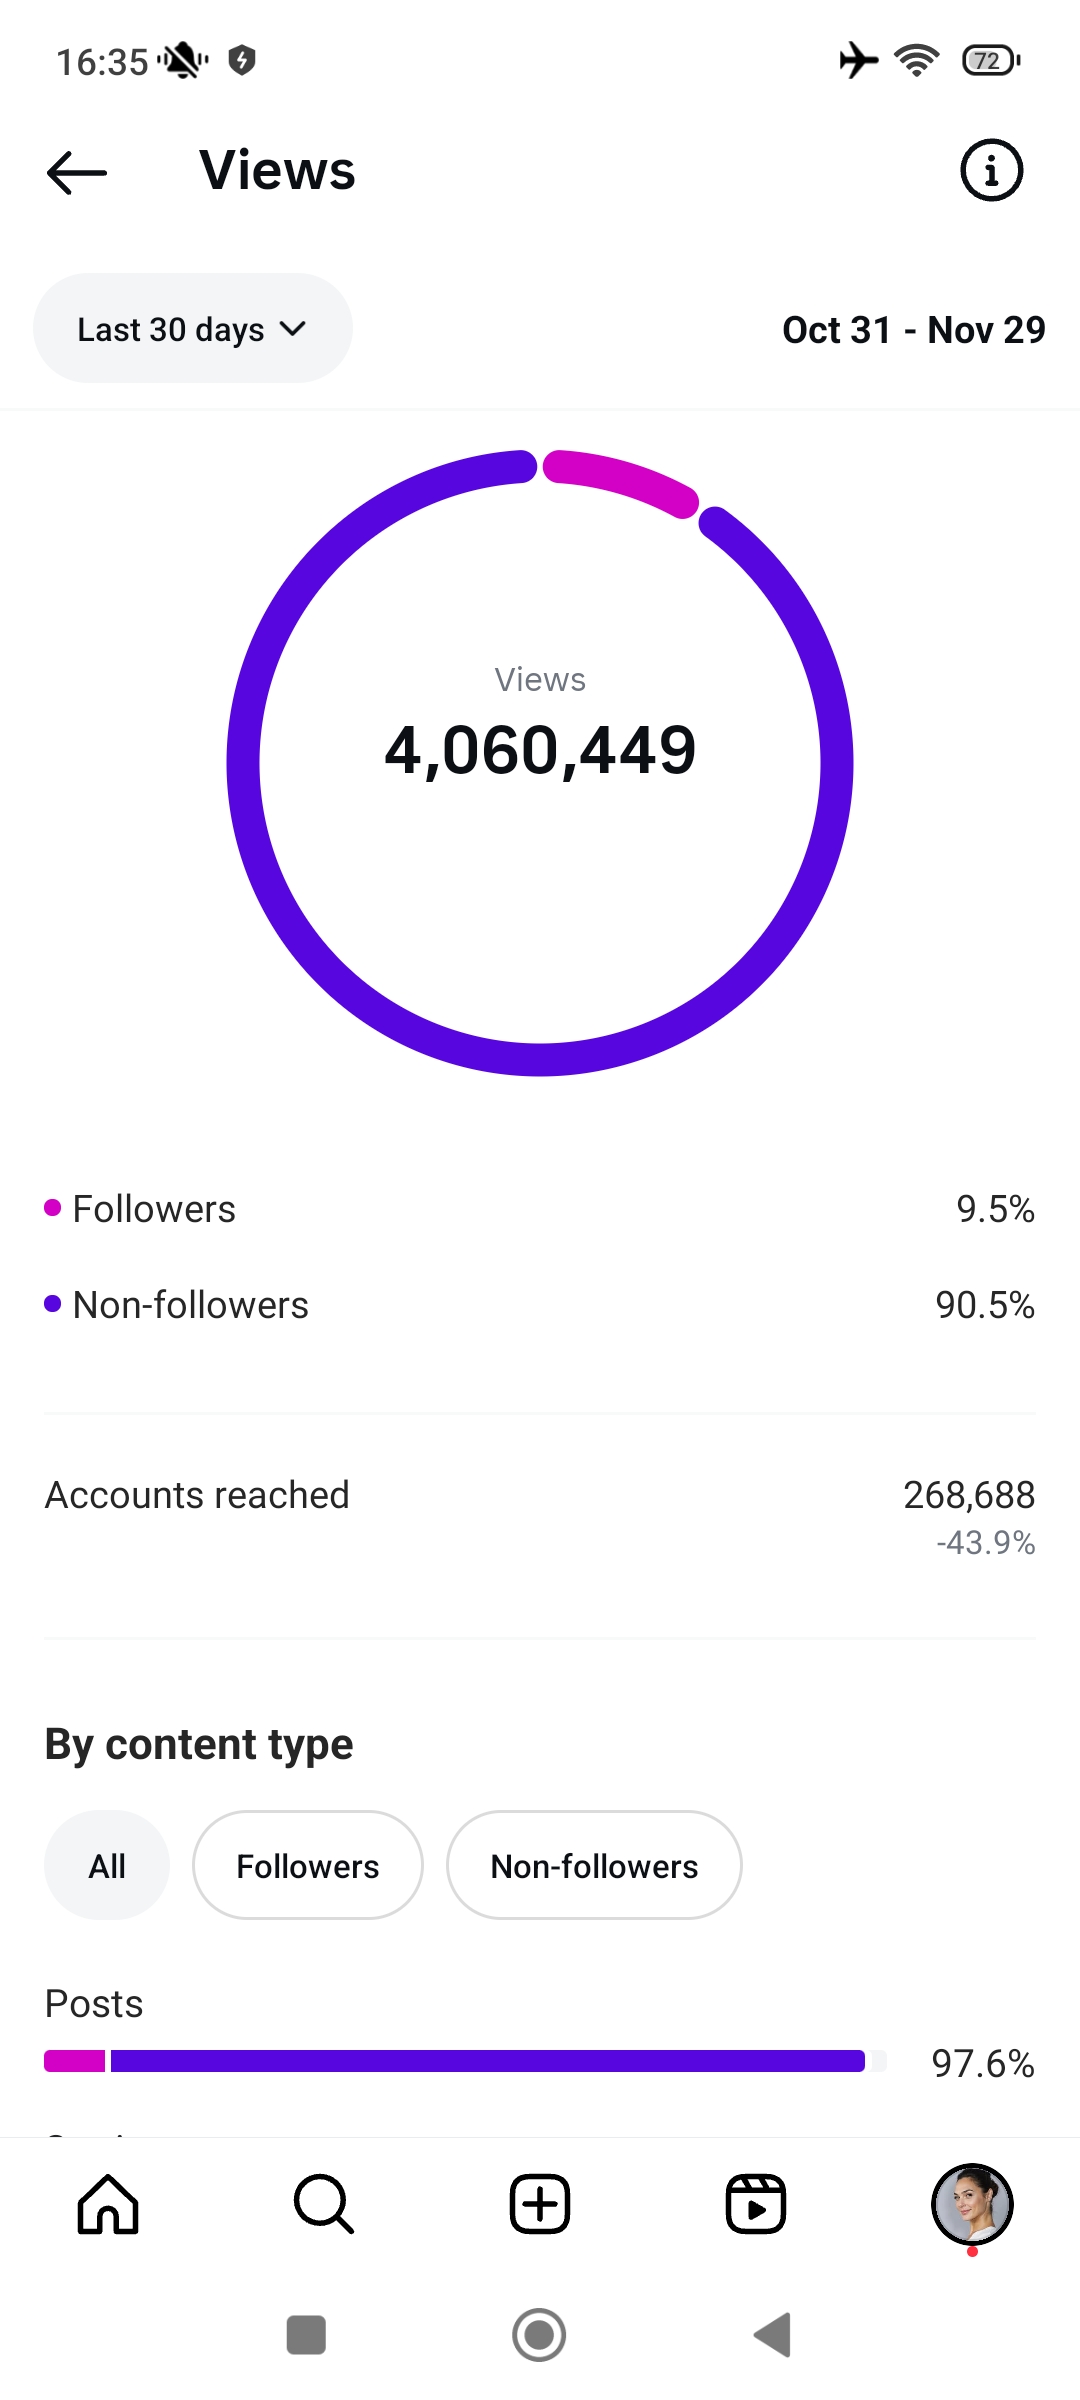This screenshot has width=1080, height=2400.
Task: Tap the Followers 9.5% legend row
Action: [x=540, y=1209]
